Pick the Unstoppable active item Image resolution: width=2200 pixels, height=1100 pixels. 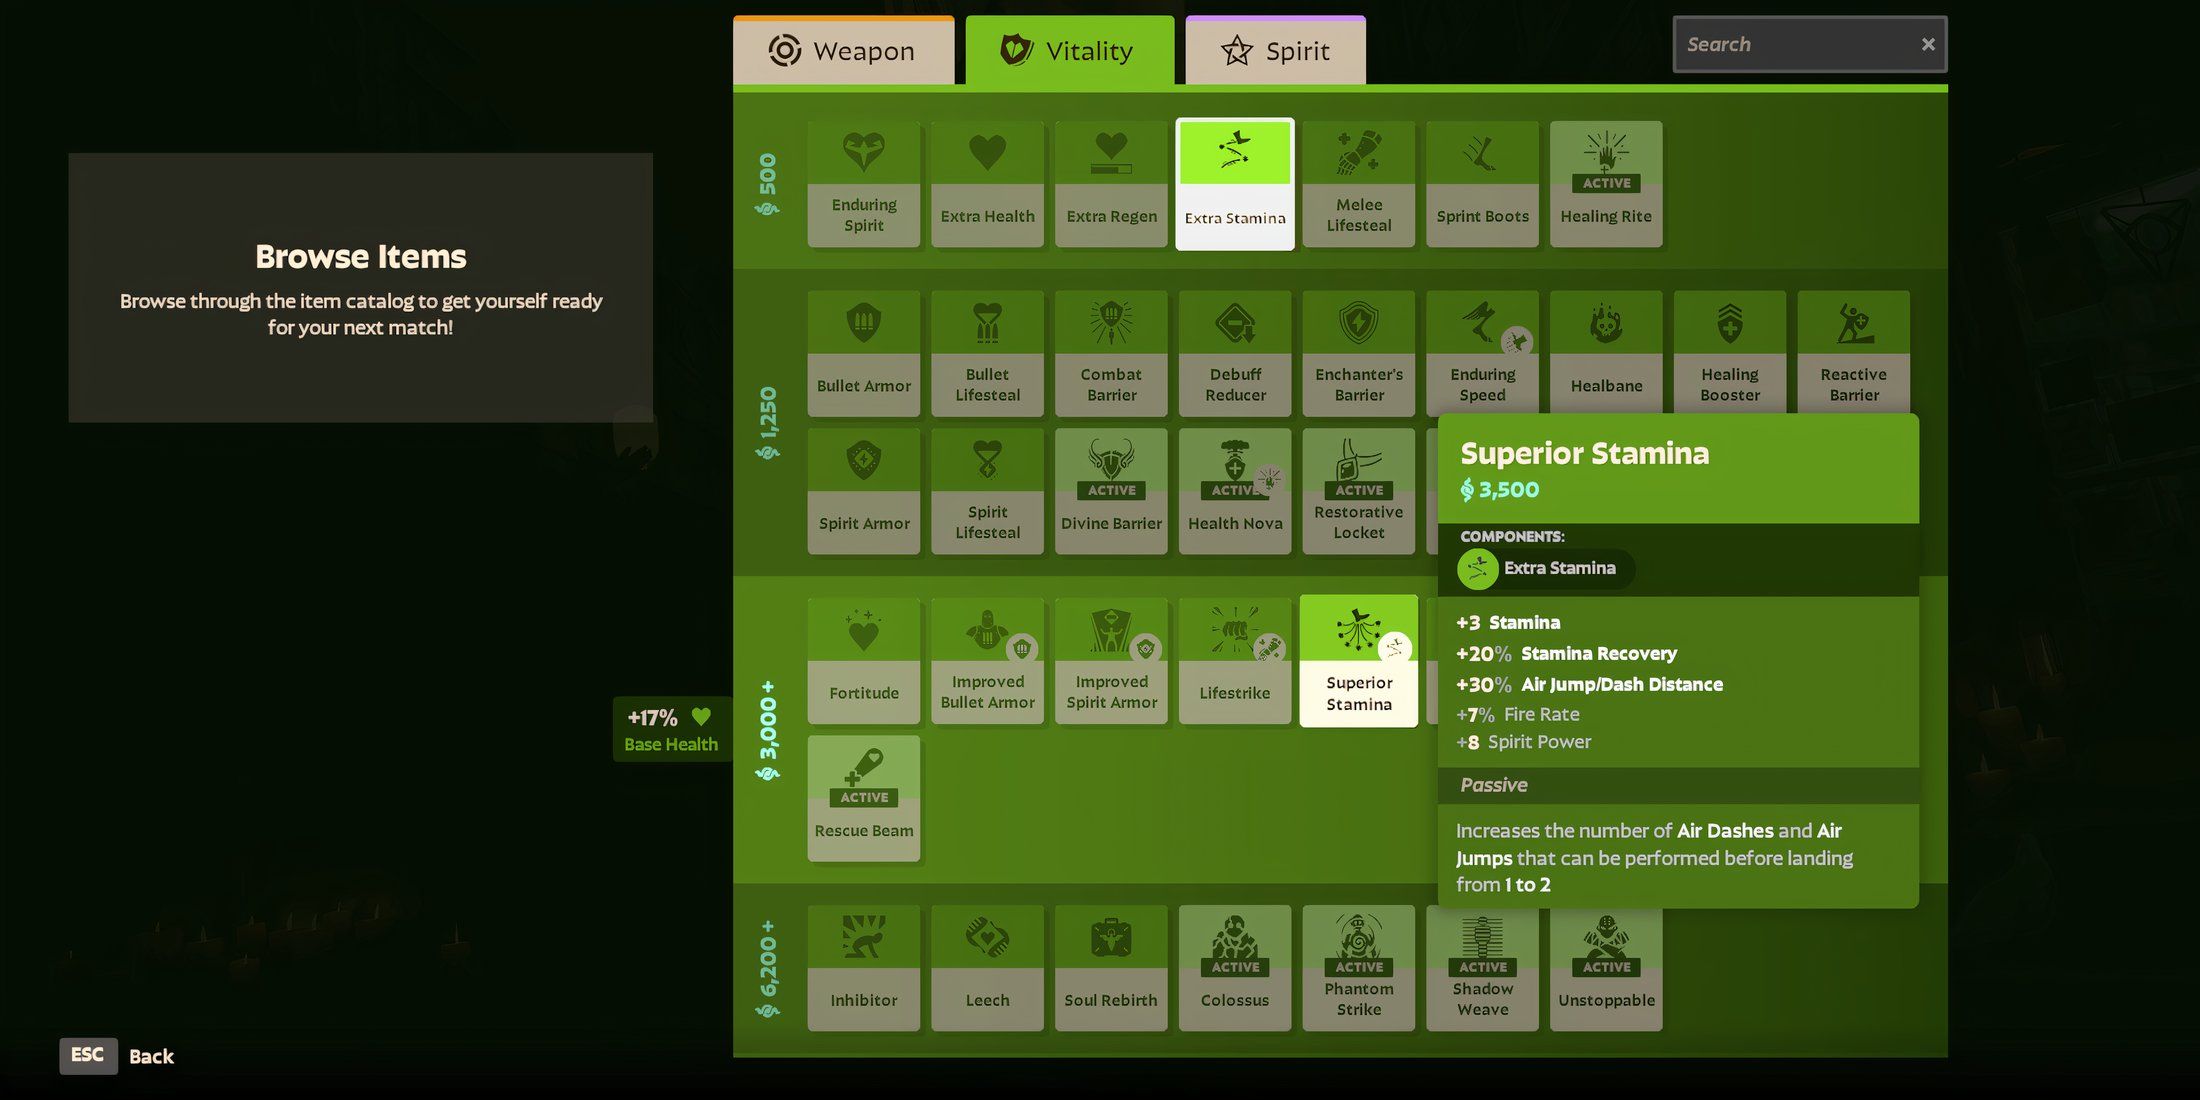(1606, 970)
